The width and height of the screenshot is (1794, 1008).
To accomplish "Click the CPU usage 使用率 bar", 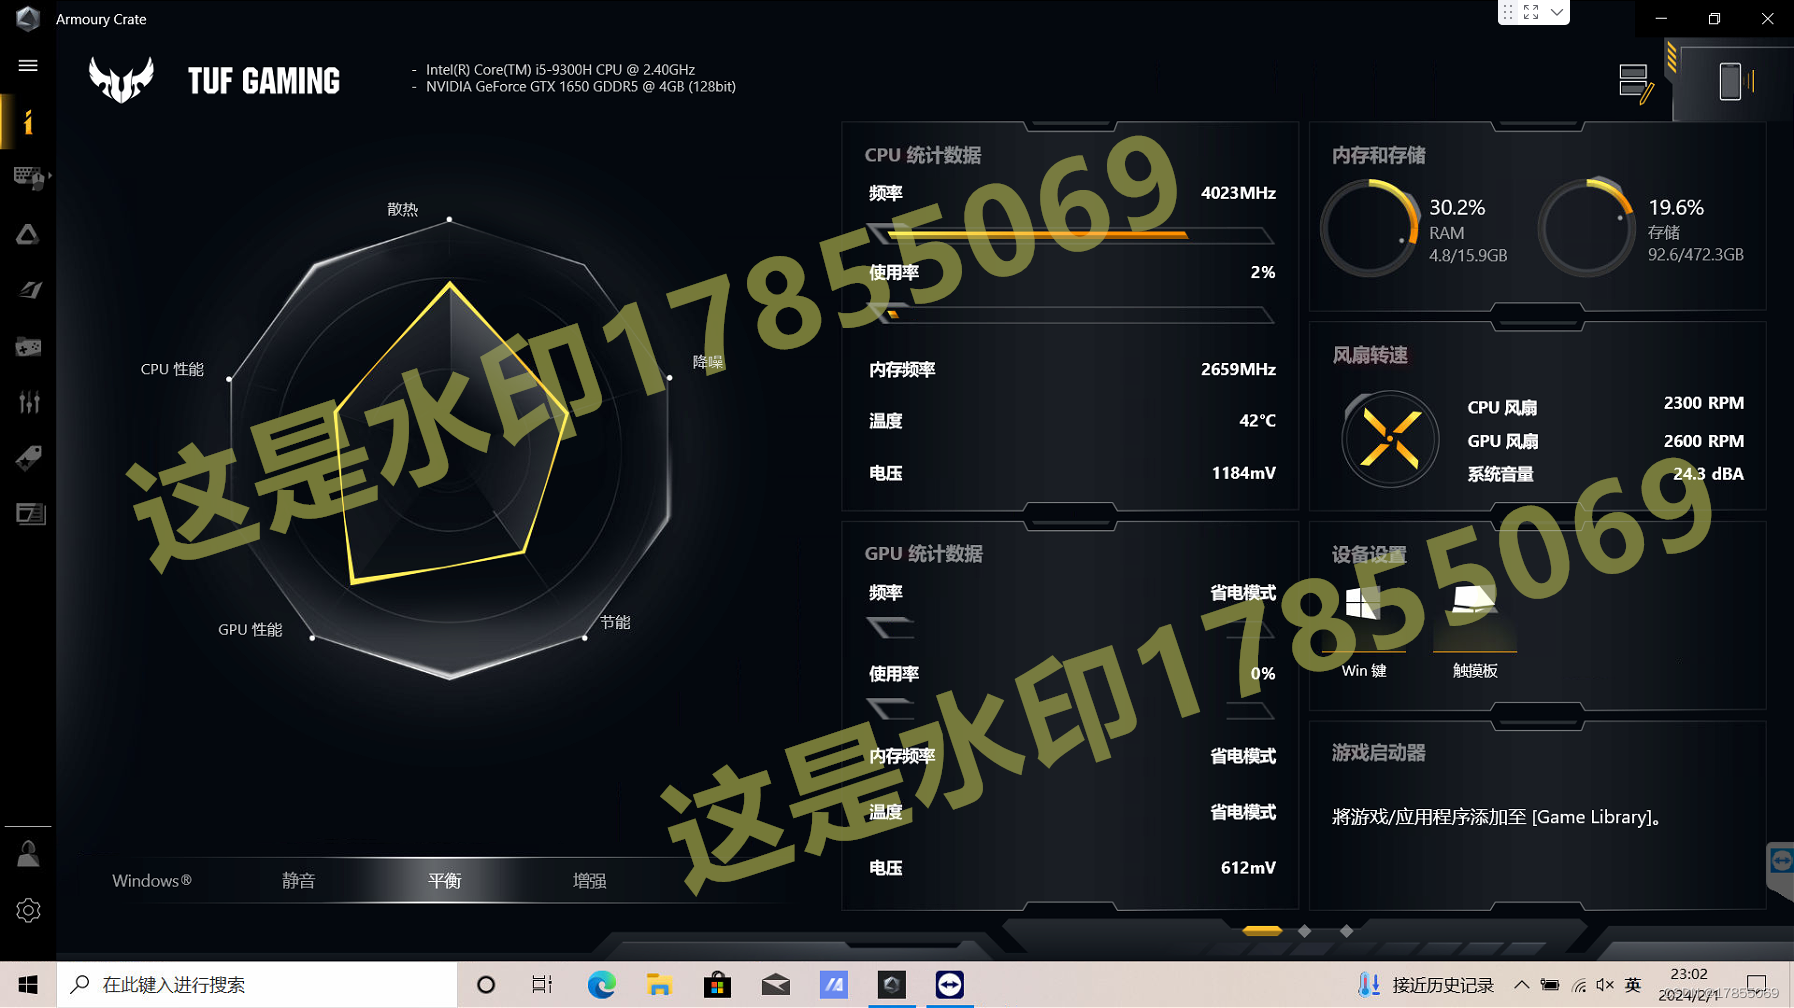I will pyautogui.click(x=1070, y=314).
